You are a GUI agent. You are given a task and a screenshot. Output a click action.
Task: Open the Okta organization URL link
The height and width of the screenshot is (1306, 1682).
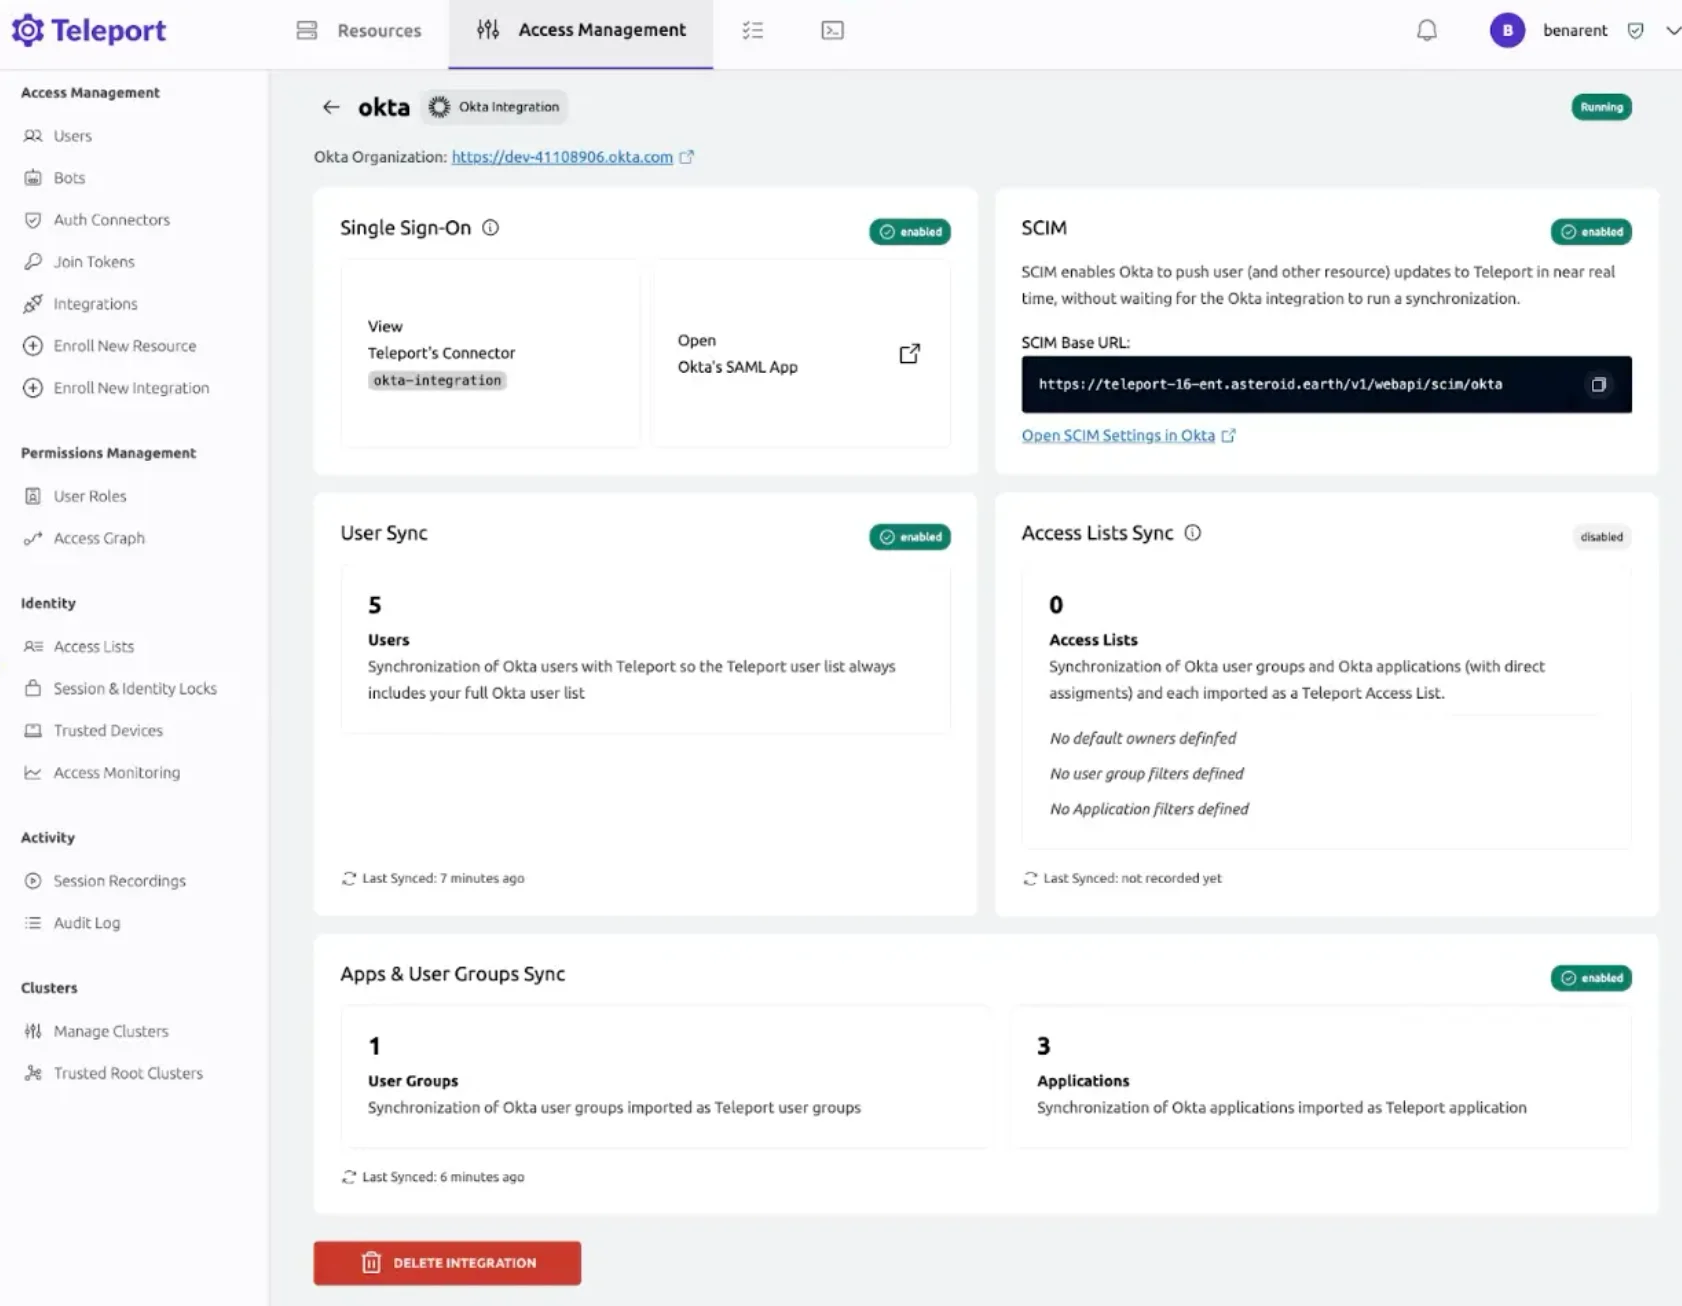[x=561, y=157]
